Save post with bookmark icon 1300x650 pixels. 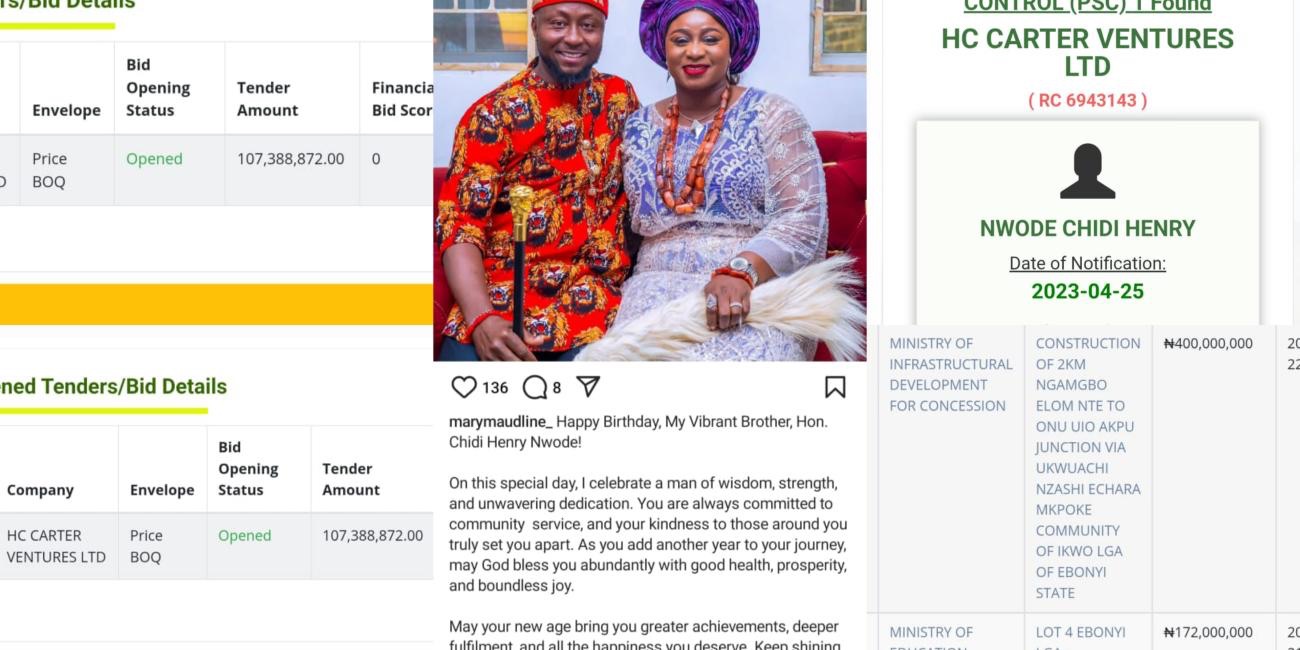835,387
